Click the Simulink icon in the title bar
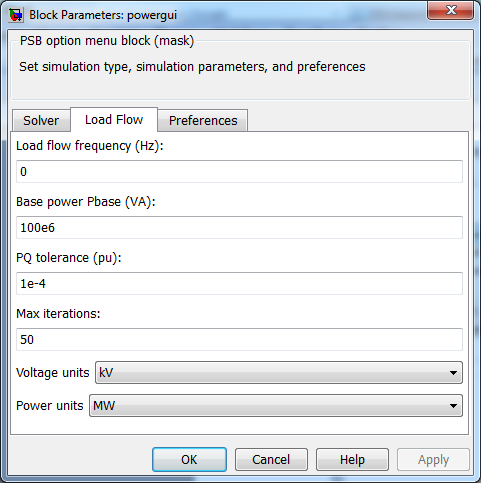This screenshot has width=481, height=483. 16,15
